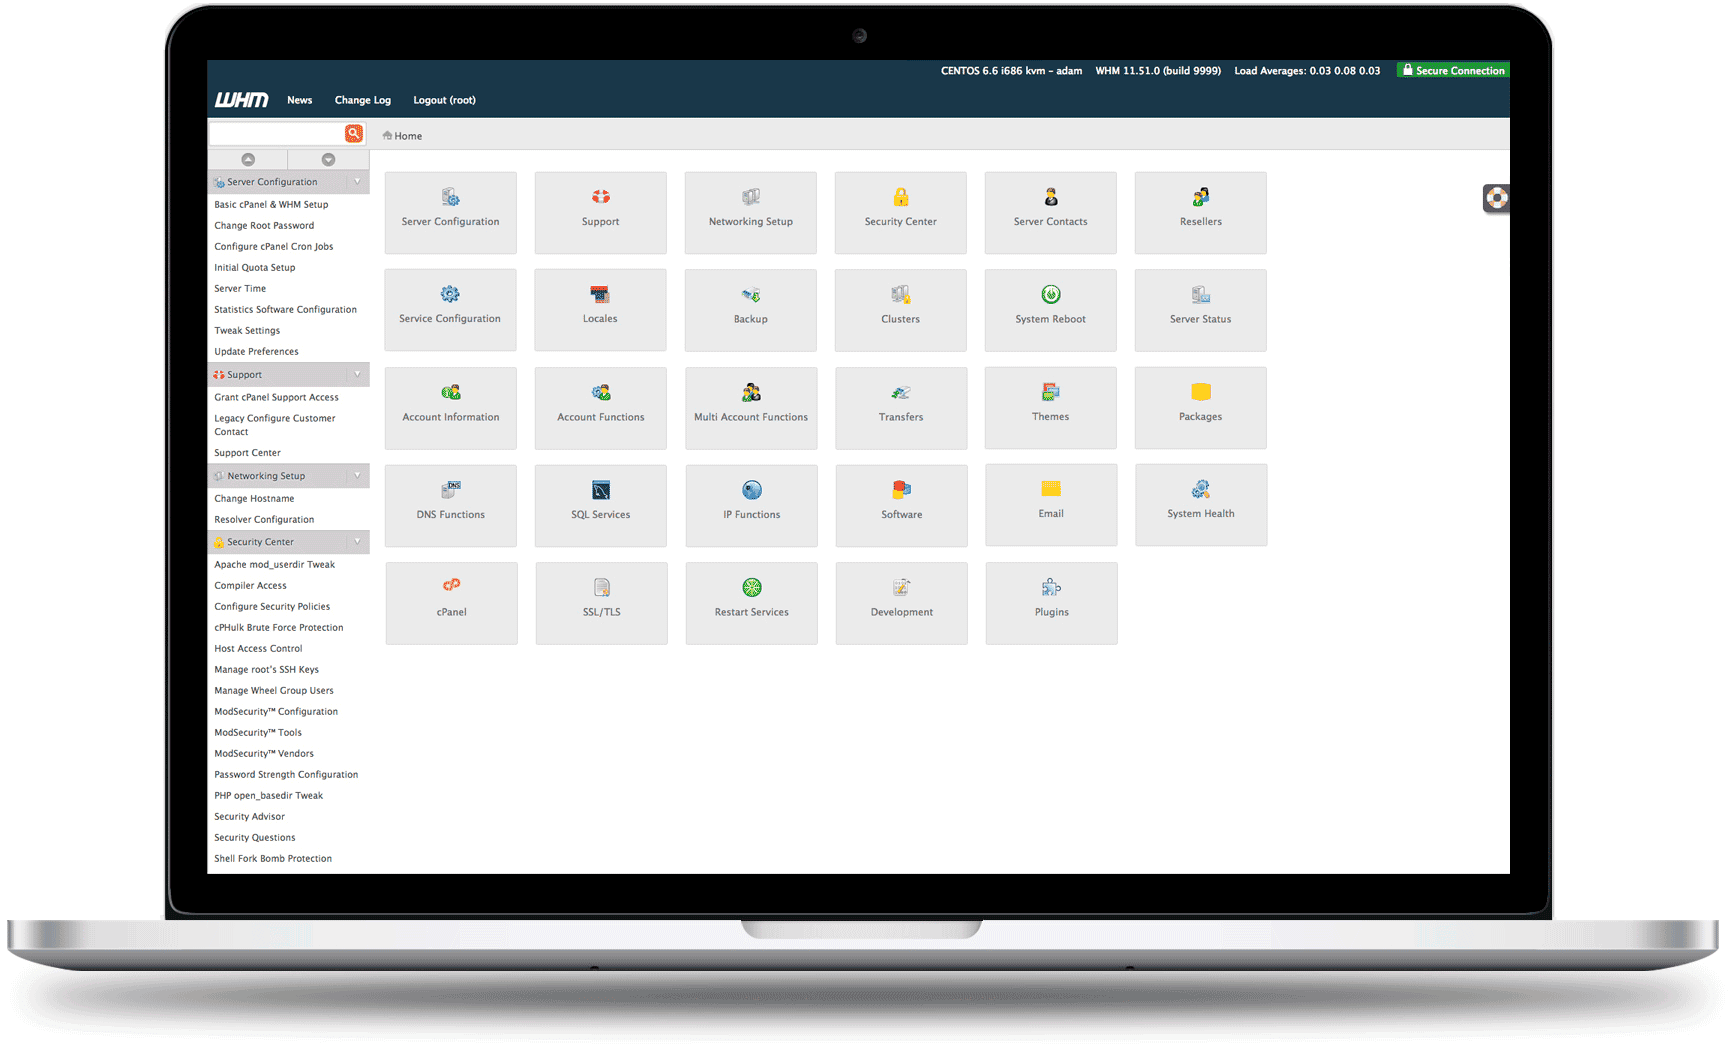1735x1051 pixels.
Task: Collapse the Support sidebar section arrow
Action: pyautogui.click(x=357, y=375)
